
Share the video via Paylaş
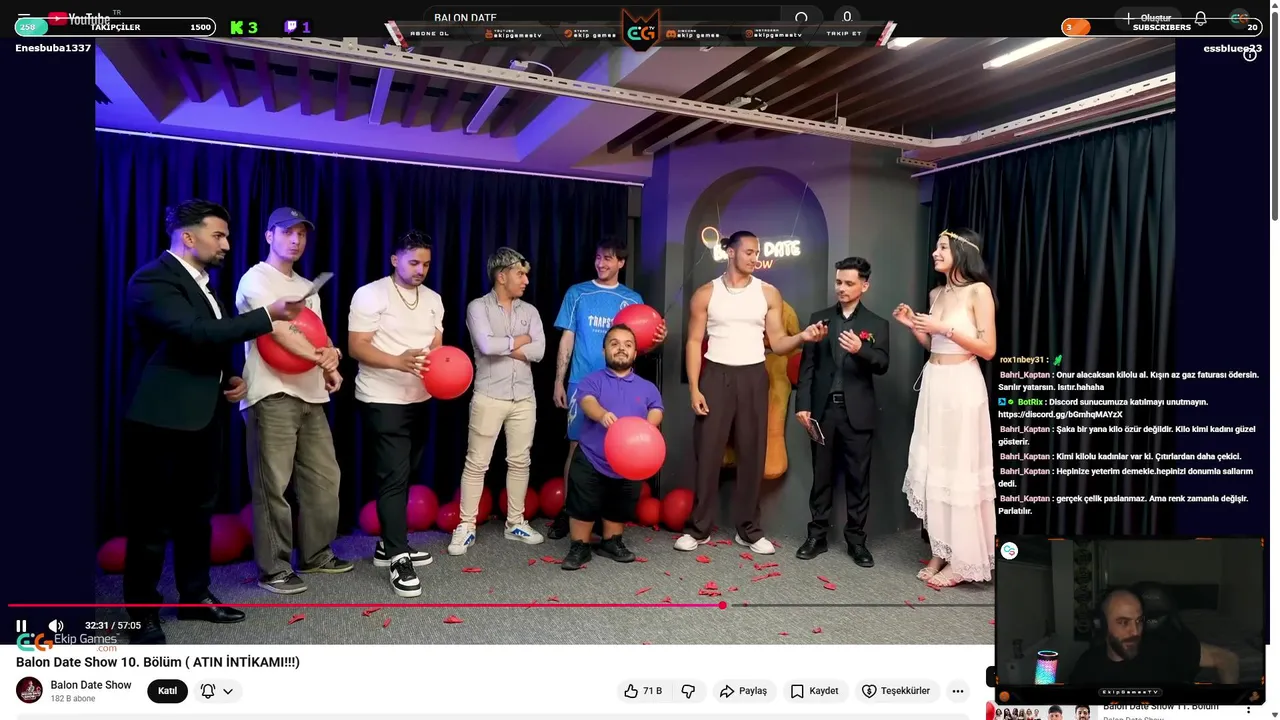(x=744, y=691)
